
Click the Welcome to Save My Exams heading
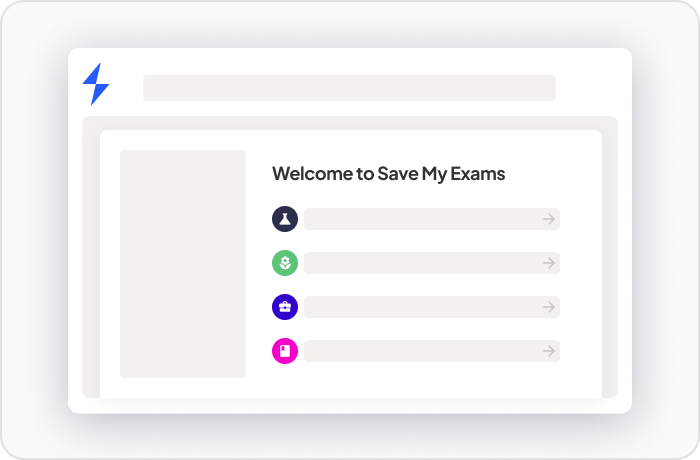coord(388,174)
